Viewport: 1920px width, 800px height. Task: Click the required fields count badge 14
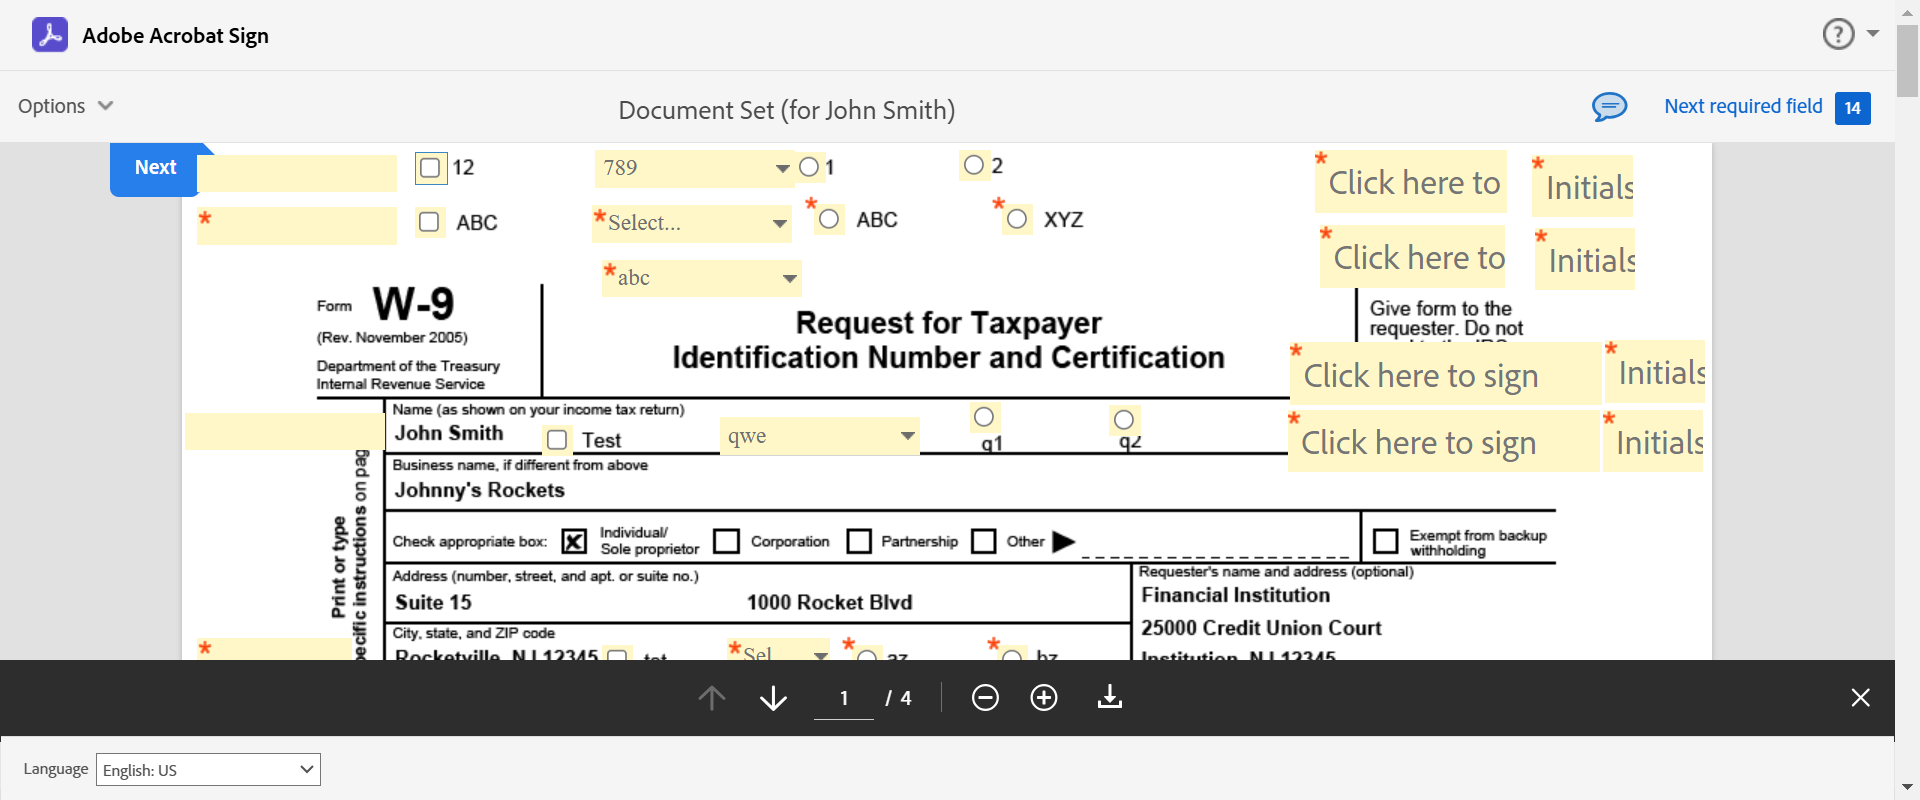coord(1853,108)
